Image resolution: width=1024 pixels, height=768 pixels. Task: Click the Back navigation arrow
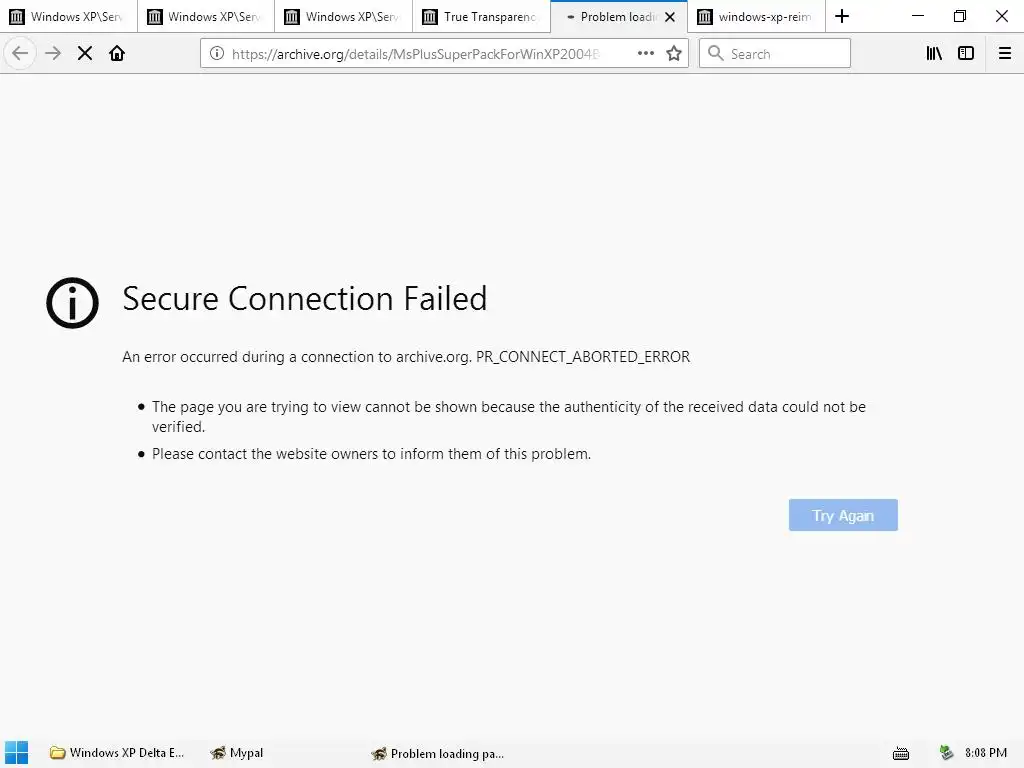click(x=20, y=53)
